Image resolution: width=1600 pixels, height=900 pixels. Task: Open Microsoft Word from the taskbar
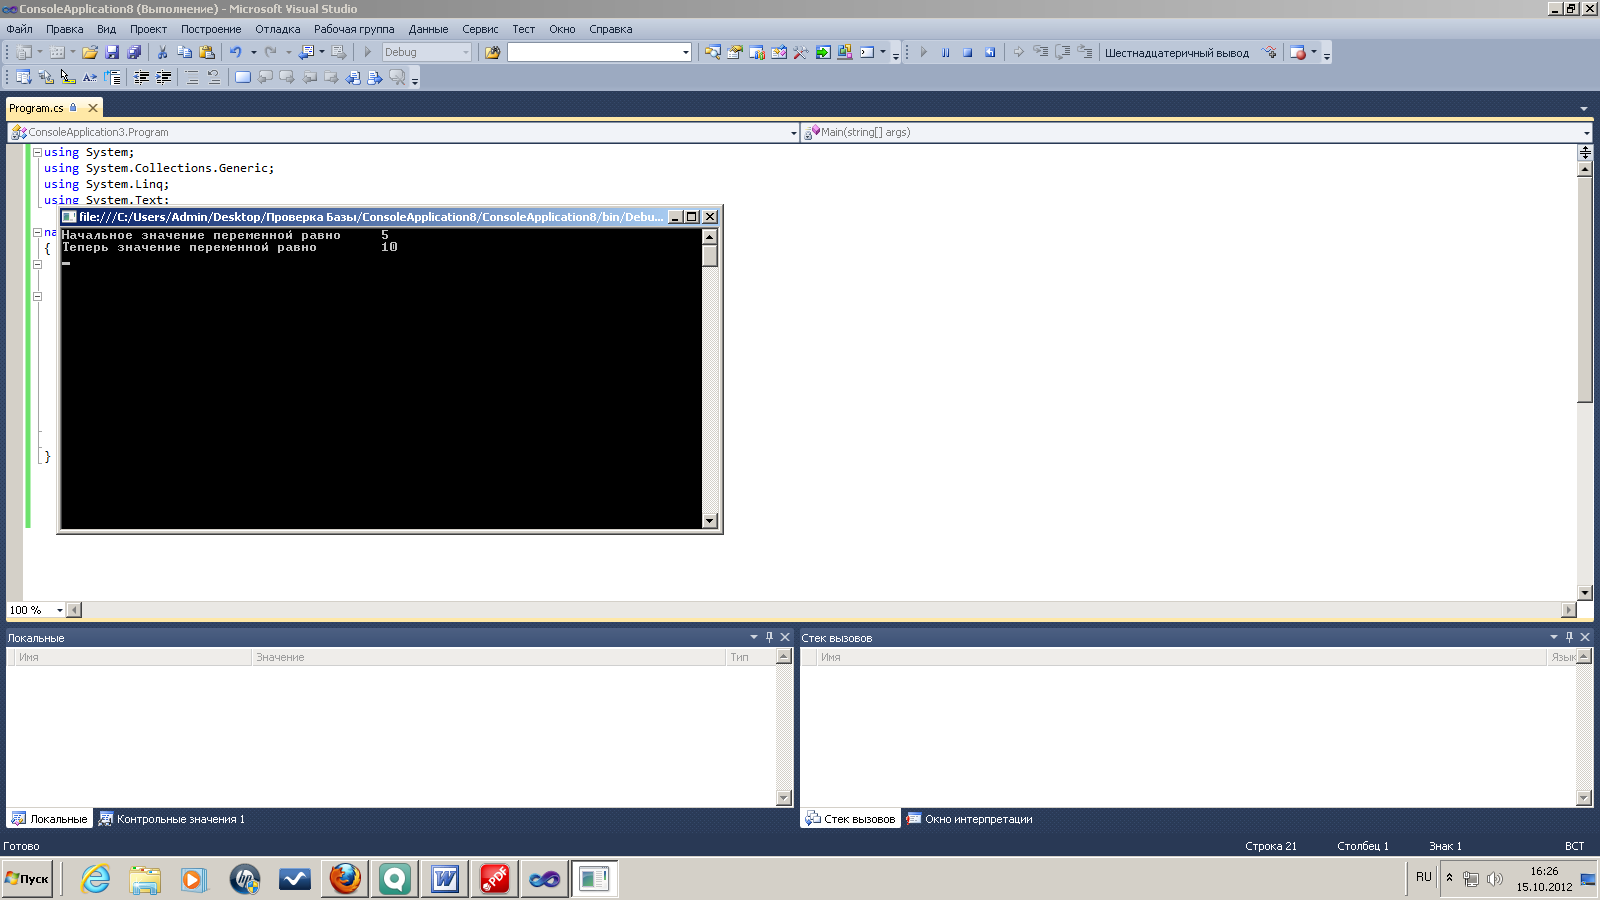445,879
